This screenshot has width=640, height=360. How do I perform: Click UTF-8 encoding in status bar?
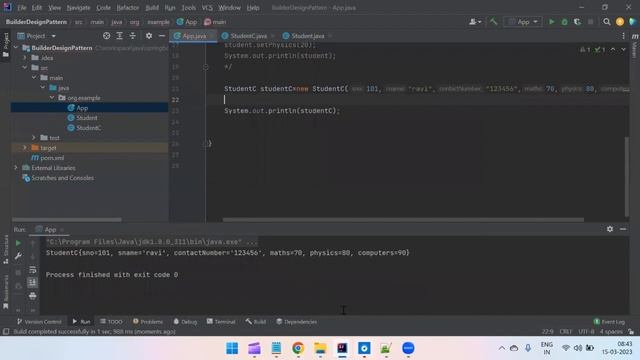tap(586, 331)
